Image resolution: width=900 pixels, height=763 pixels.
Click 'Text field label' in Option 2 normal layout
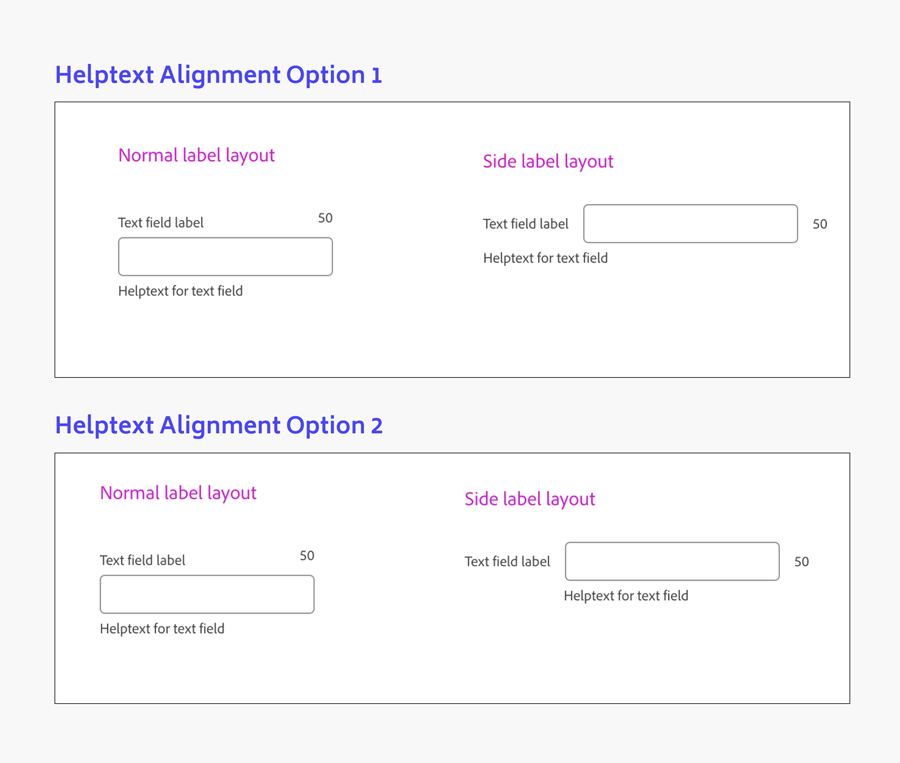point(142,560)
